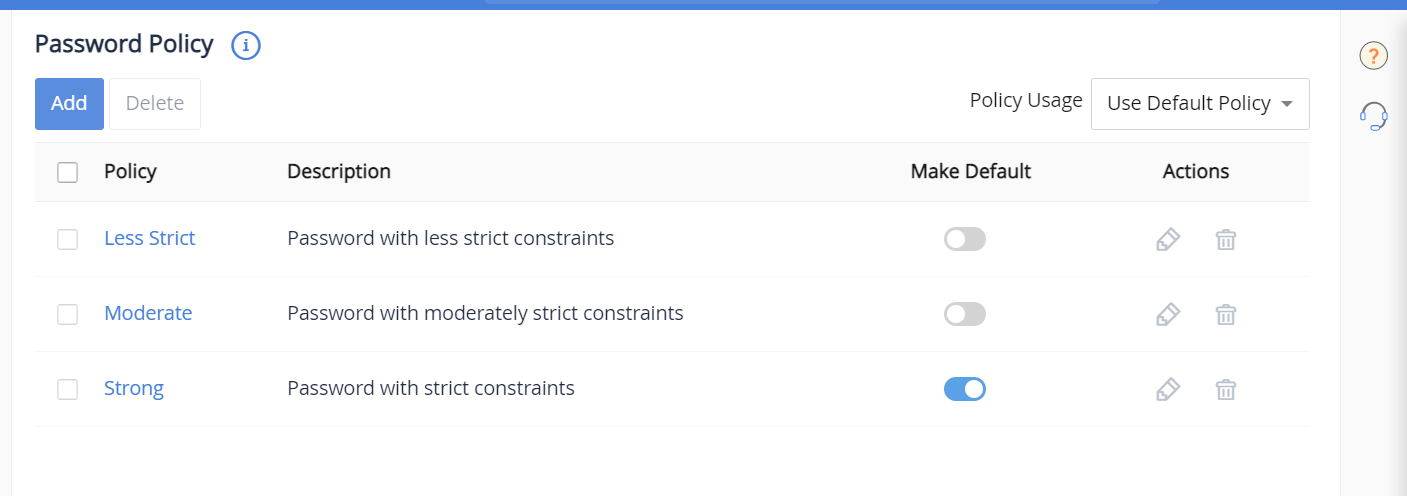This screenshot has width=1407, height=496.
Task: Open the Strong policy link
Action: point(134,388)
